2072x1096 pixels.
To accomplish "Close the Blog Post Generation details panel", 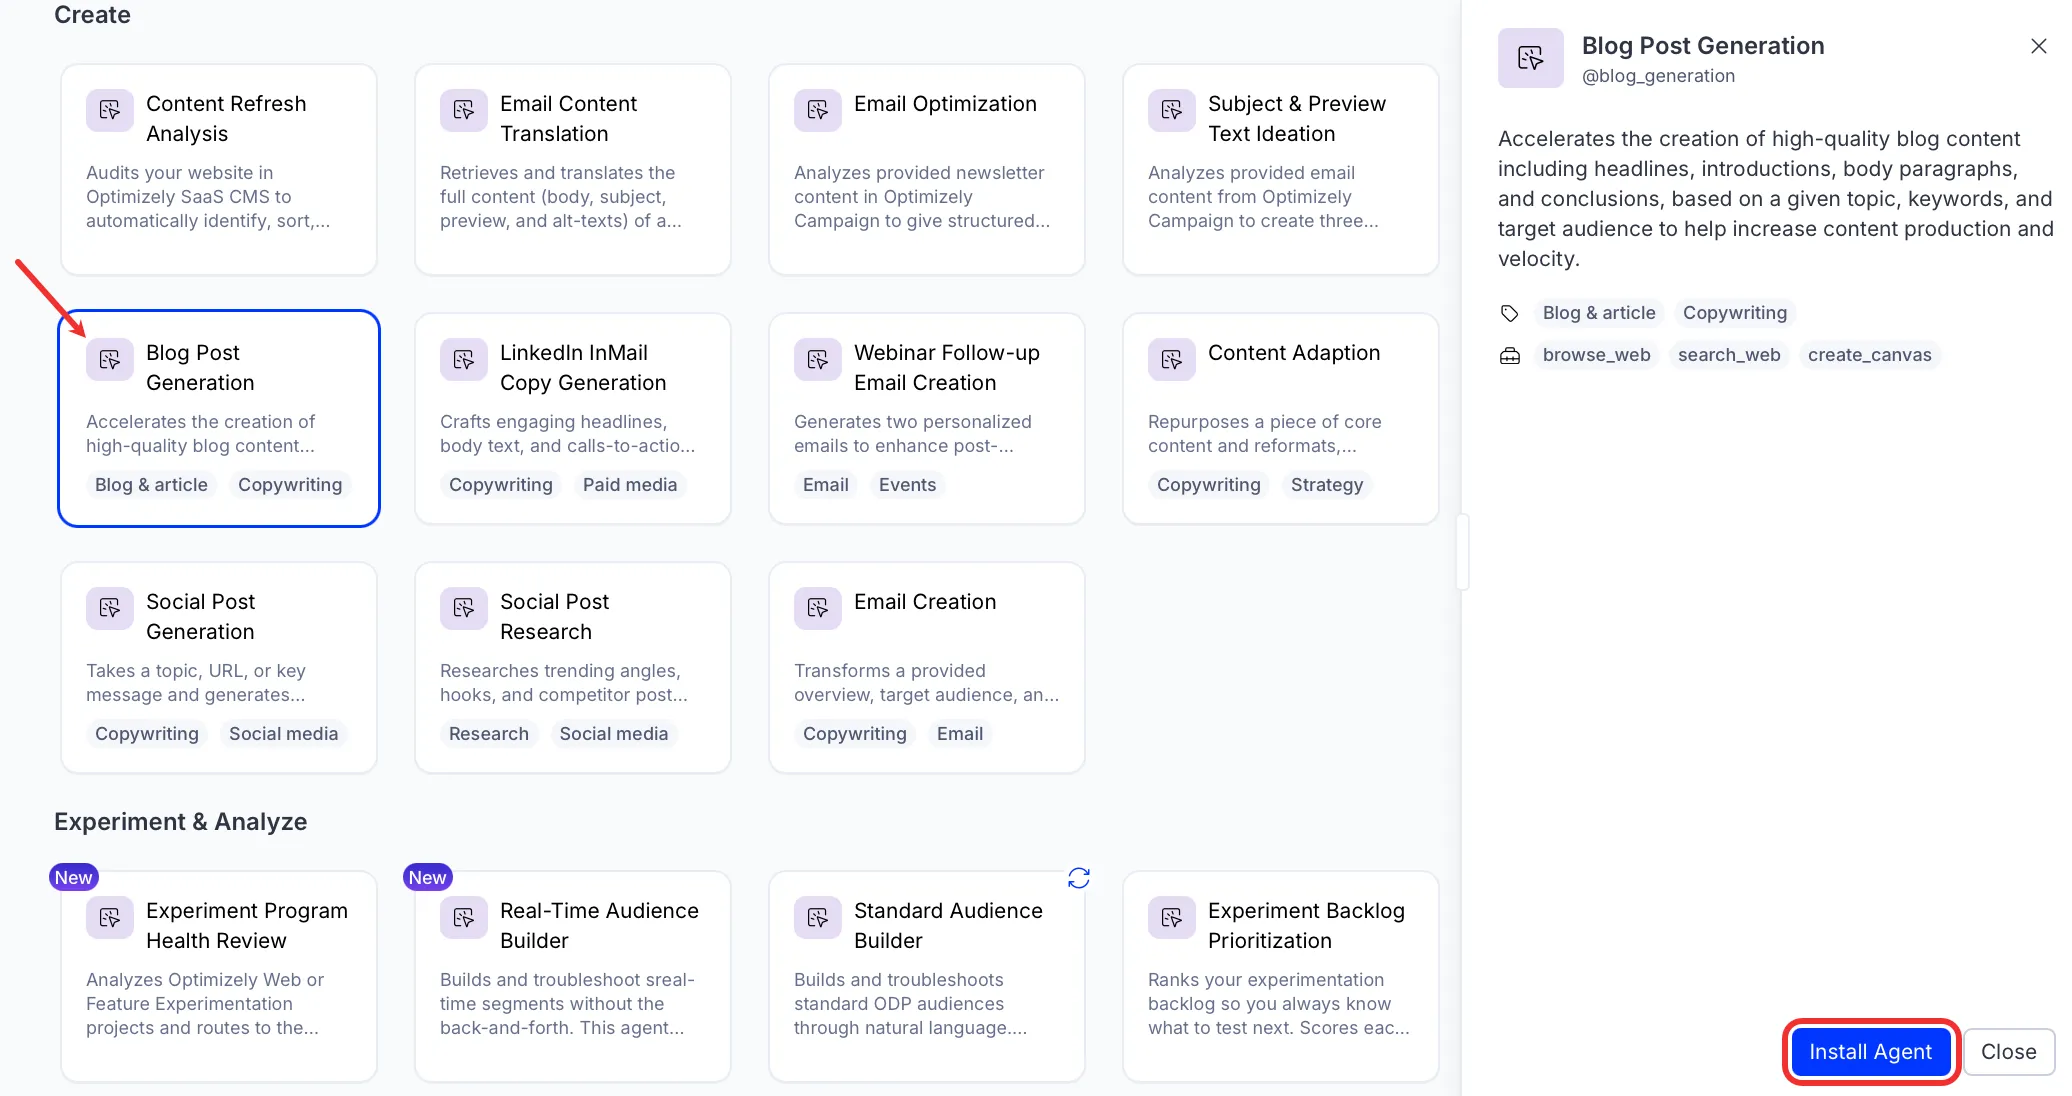I will coord(2039,46).
